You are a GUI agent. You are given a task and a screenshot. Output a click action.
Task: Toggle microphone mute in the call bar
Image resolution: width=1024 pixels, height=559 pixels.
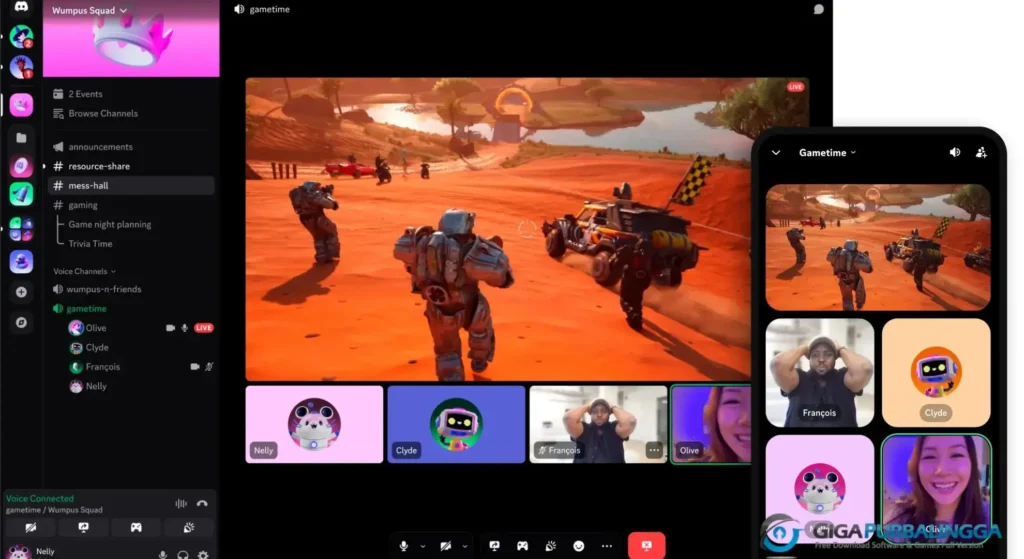point(404,545)
